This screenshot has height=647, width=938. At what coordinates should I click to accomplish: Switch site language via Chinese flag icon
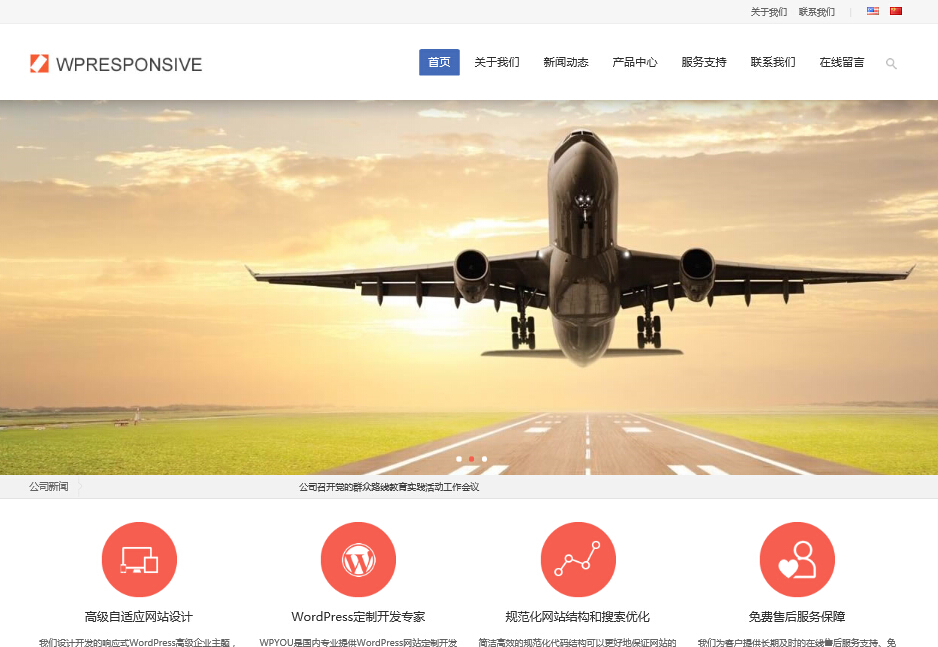point(895,12)
